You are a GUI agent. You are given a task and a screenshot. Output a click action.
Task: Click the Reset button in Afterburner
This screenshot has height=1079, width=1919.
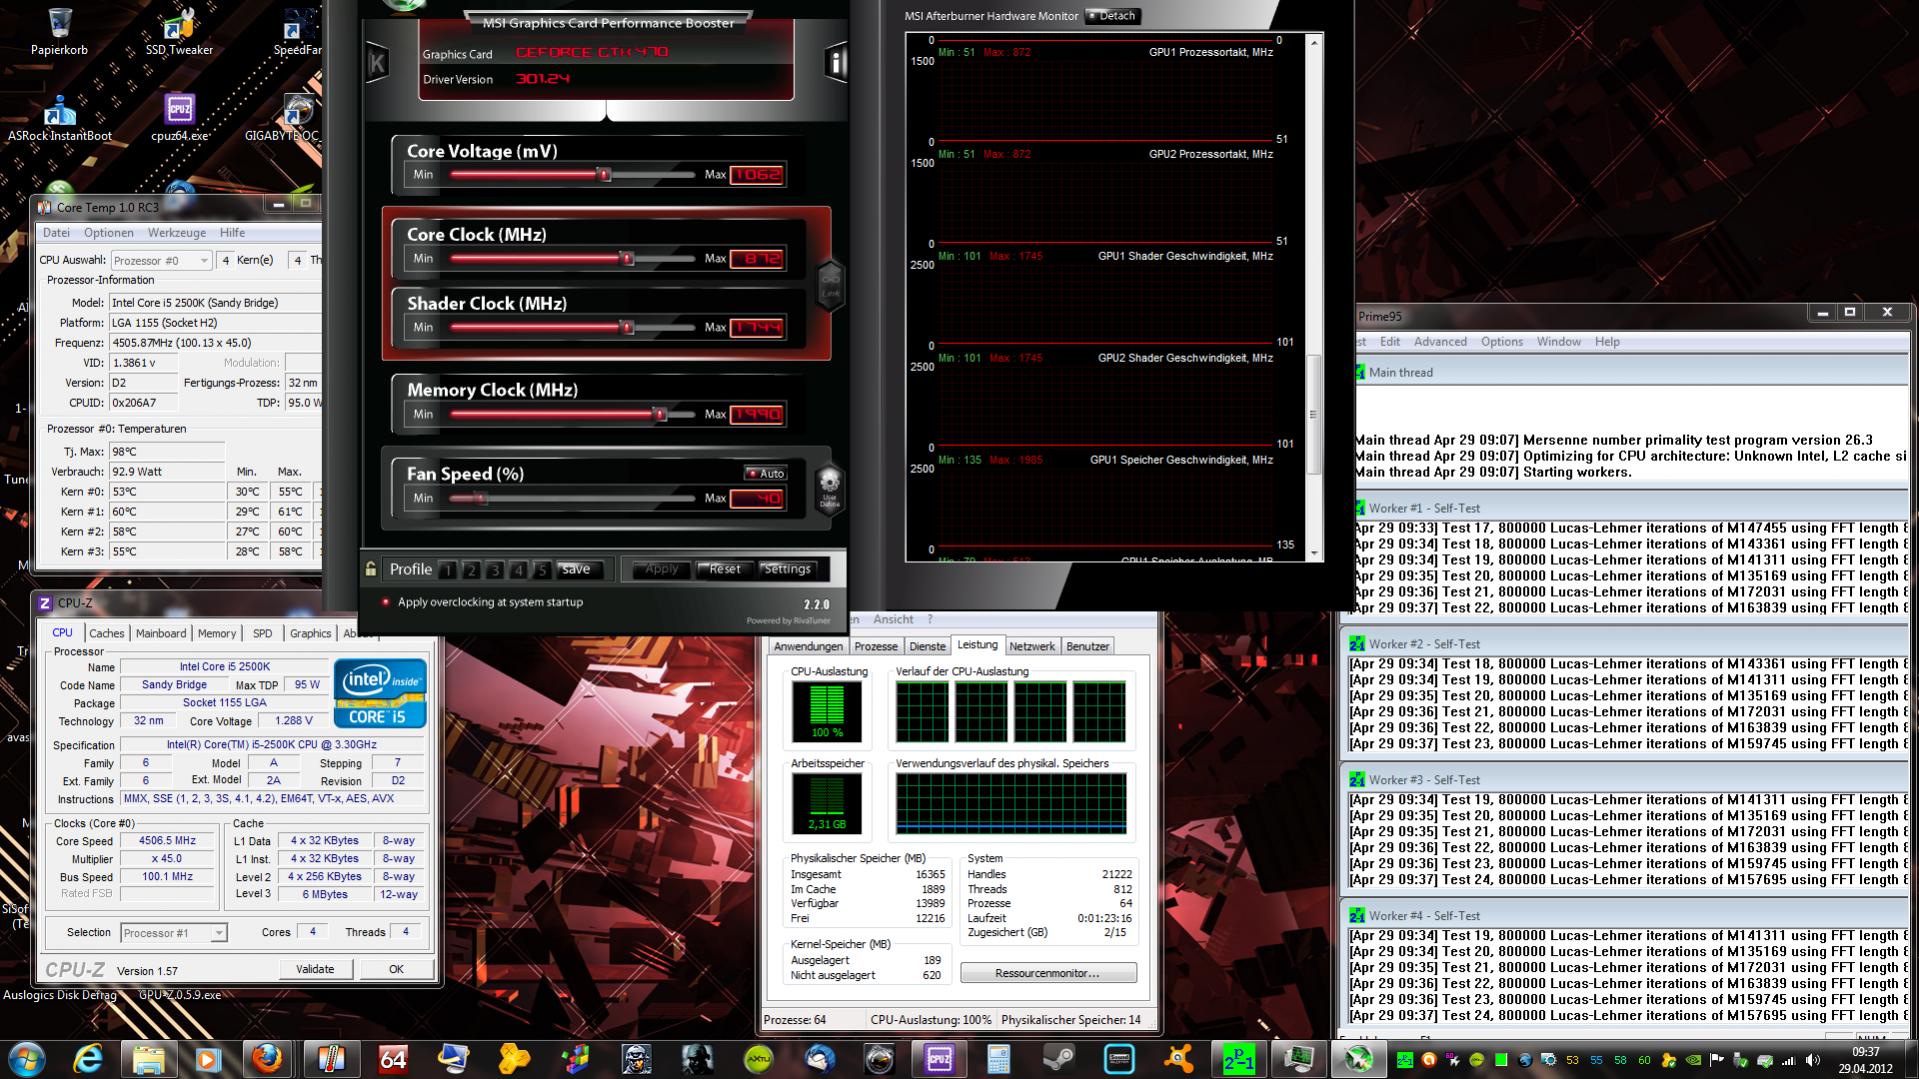(725, 569)
